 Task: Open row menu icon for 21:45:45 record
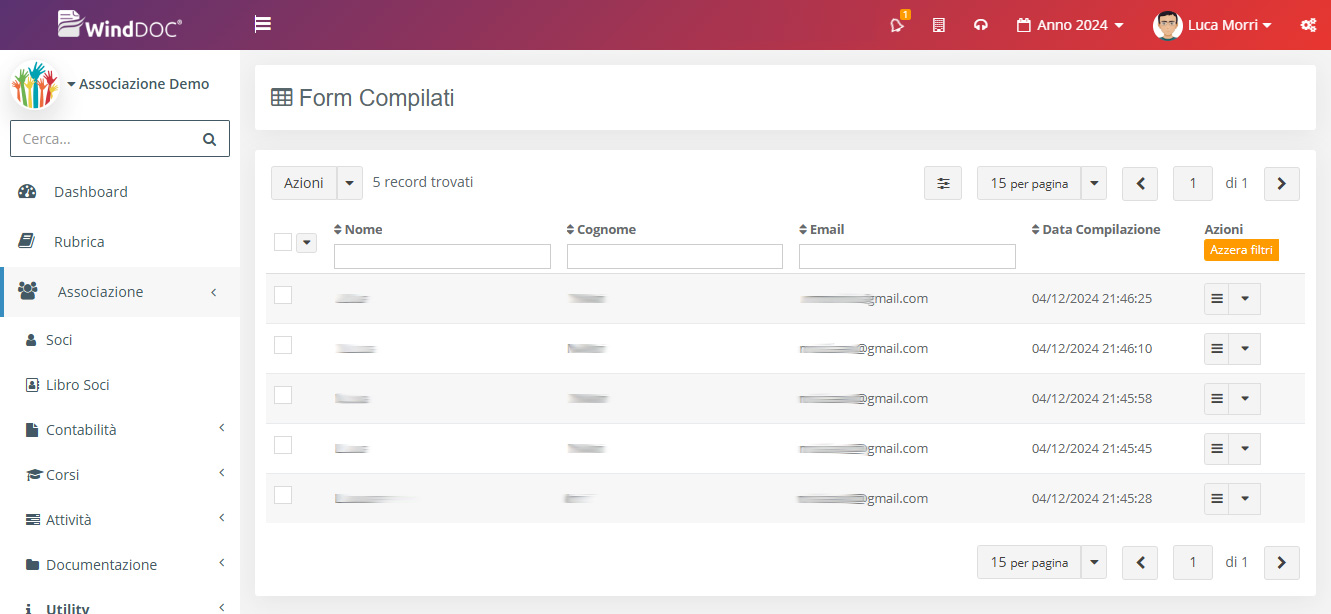(1217, 449)
